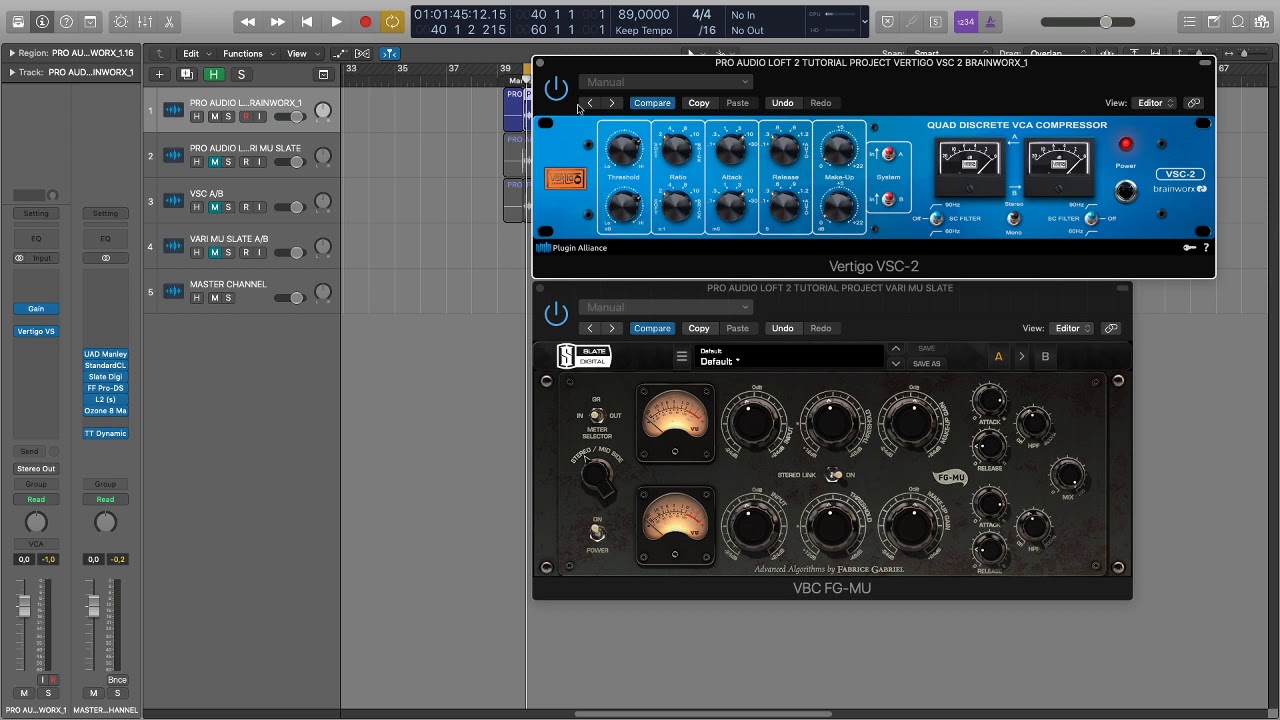
Task: Start playback with the Play button
Action: point(336,22)
